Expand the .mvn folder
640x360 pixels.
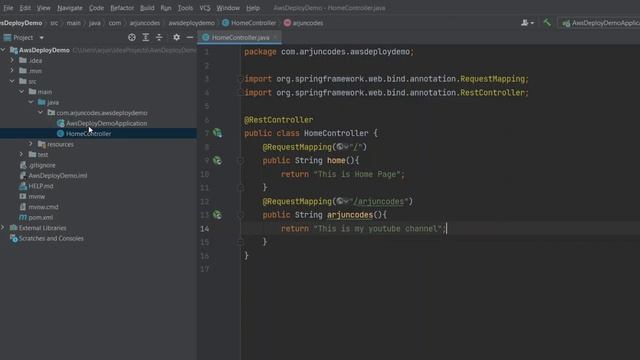pos(12,71)
